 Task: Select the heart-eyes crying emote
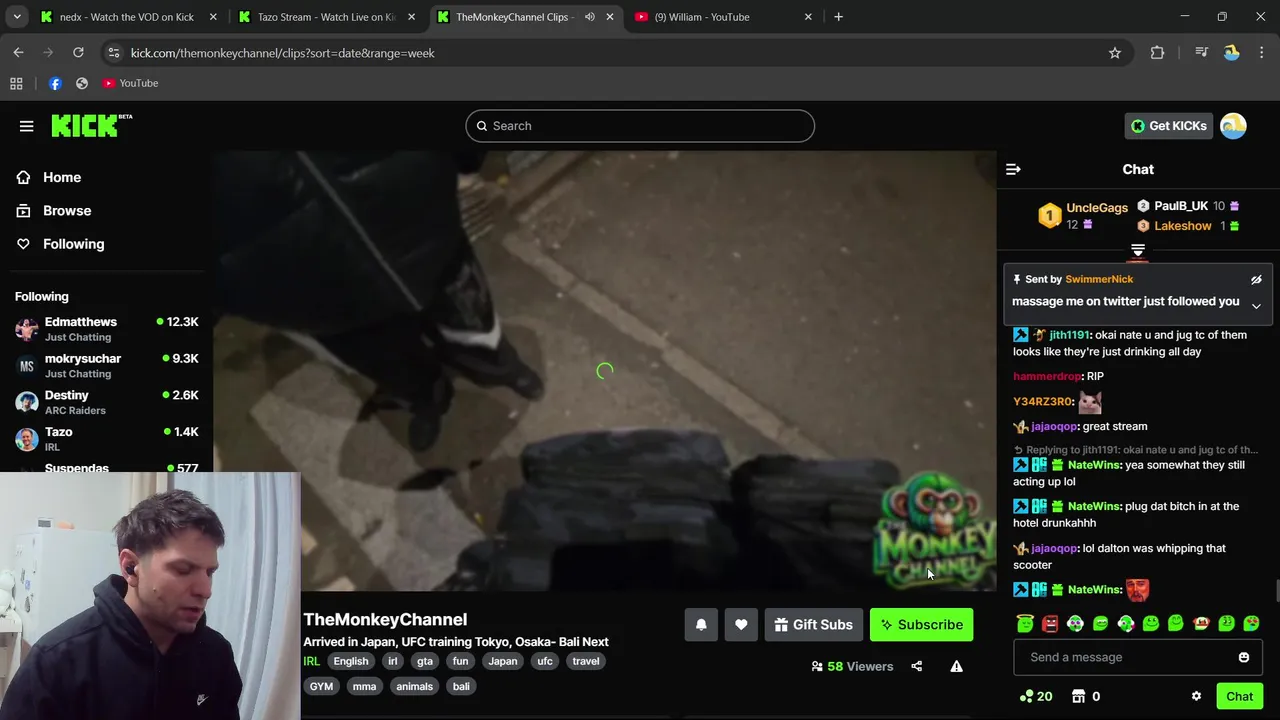click(1251, 623)
